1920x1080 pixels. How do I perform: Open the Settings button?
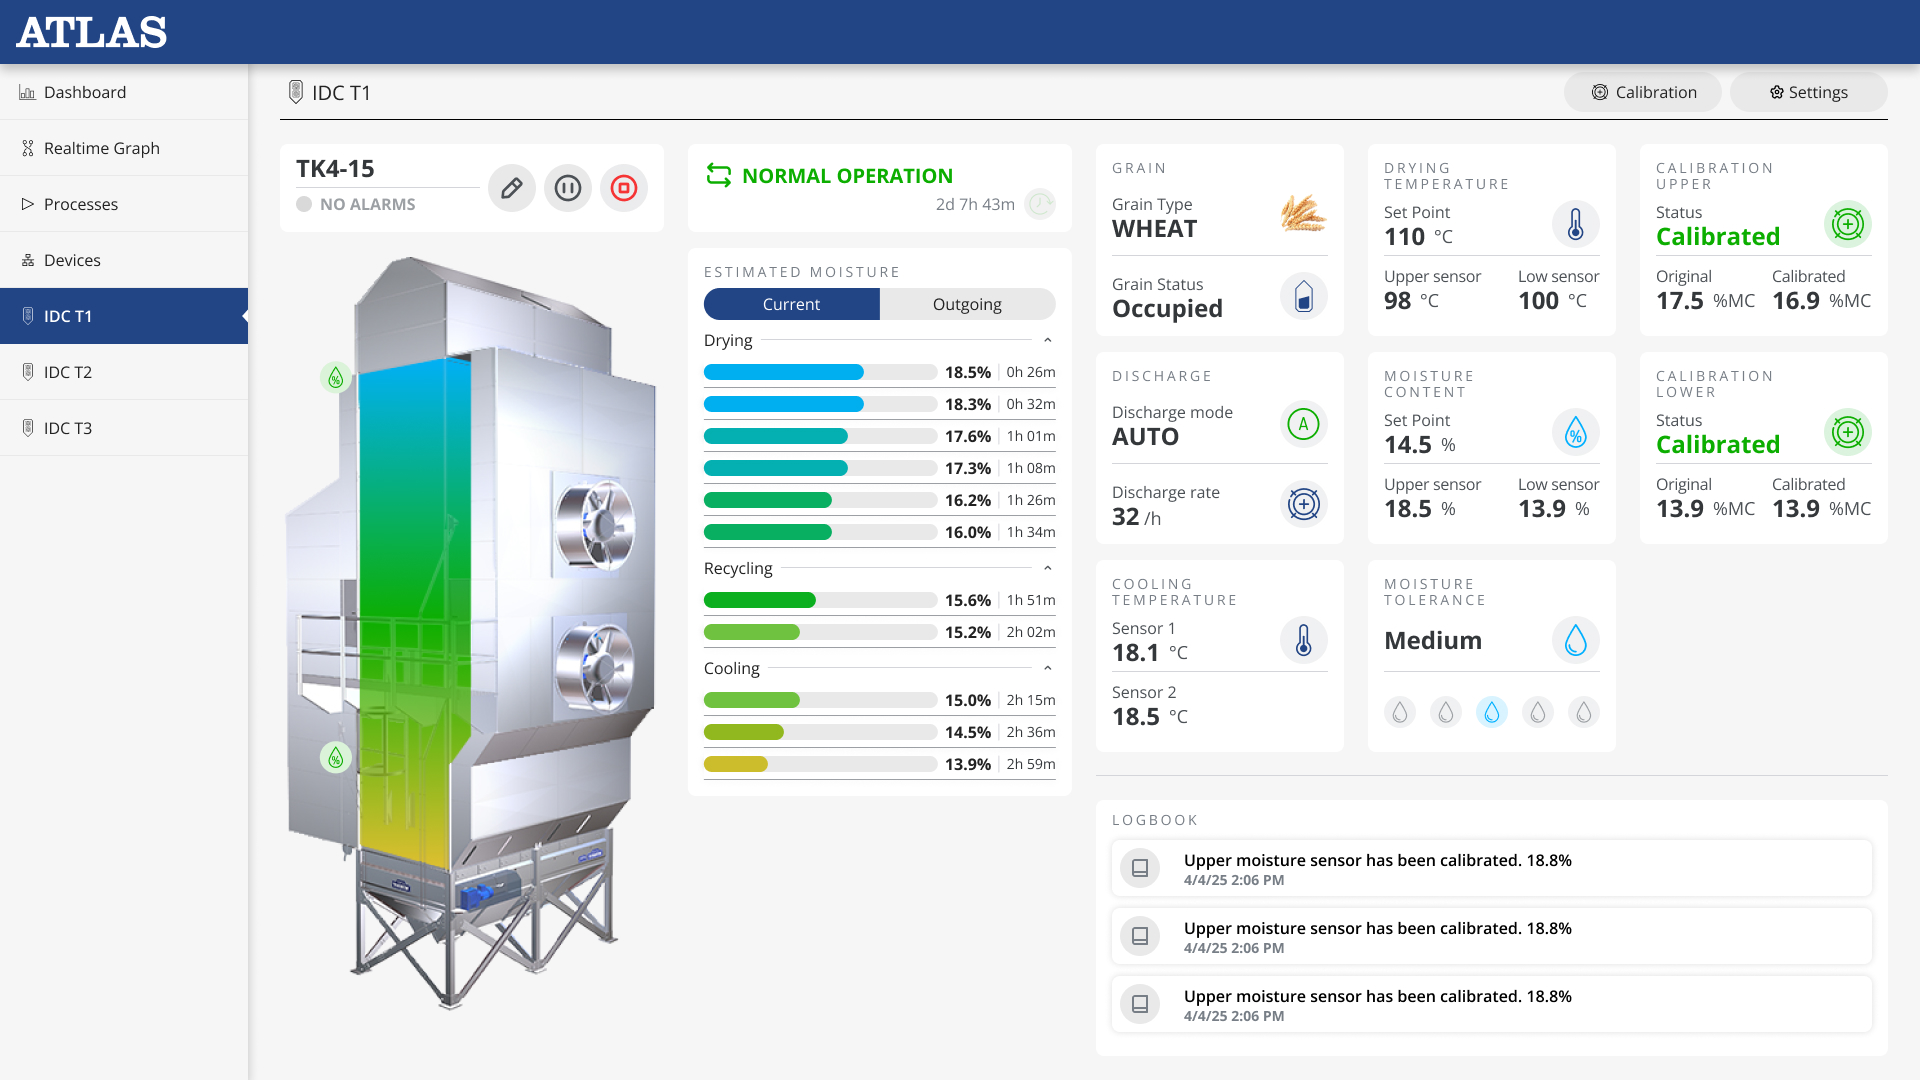[1808, 92]
